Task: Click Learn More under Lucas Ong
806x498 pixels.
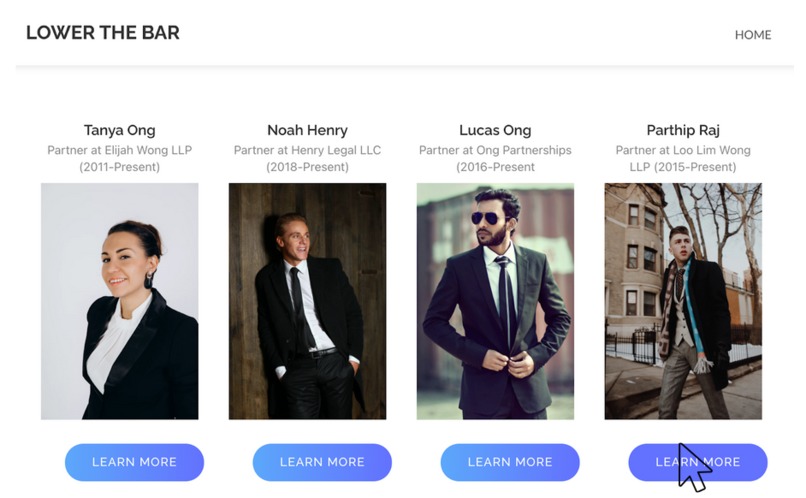Action: 510,462
